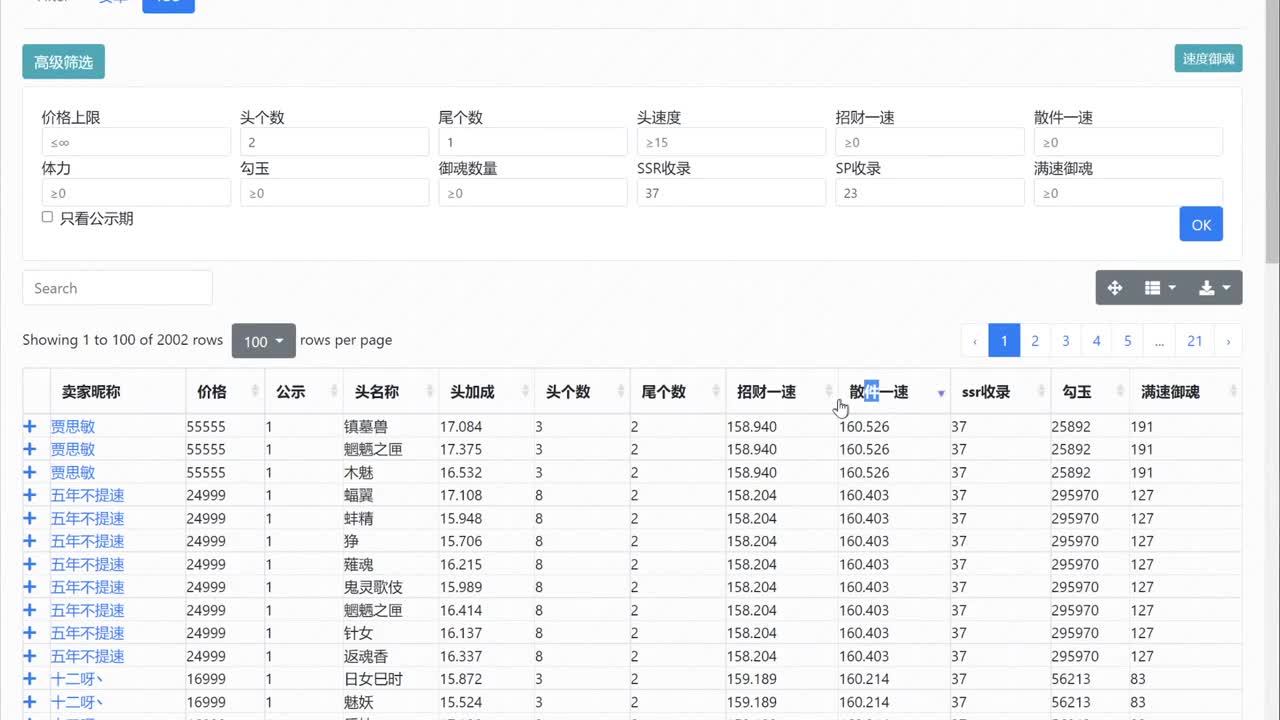Click the 体力 input field
The height and width of the screenshot is (720, 1280).
[x=136, y=193]
